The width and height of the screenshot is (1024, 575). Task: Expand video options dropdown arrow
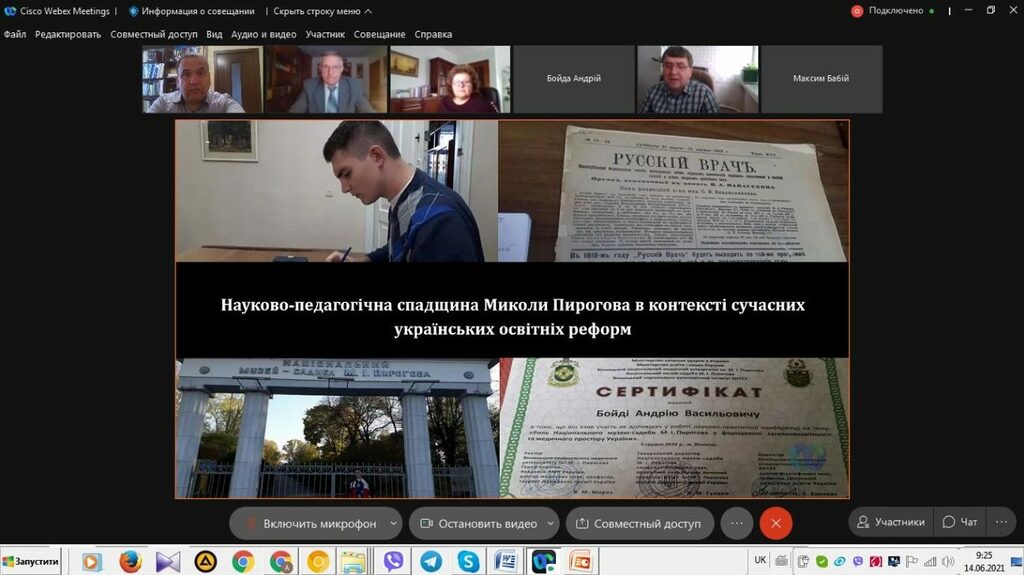[x=550, y=523]
